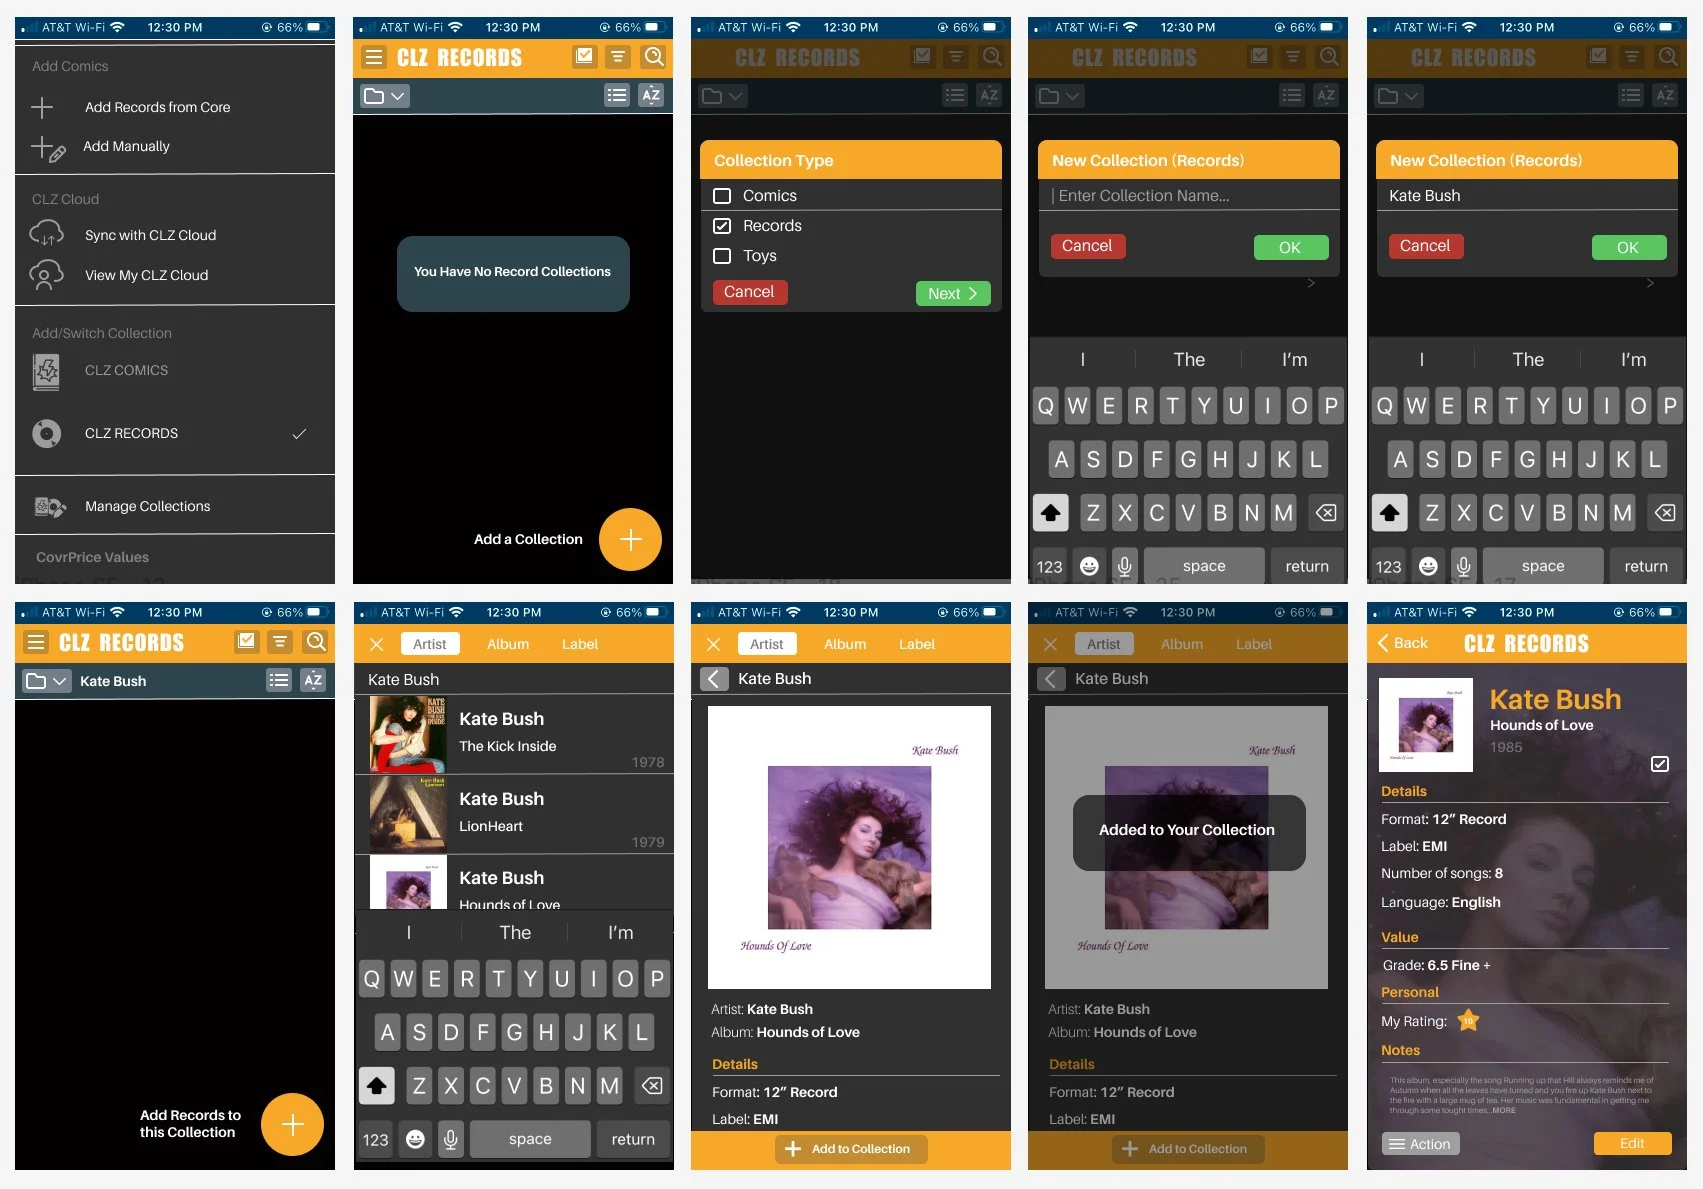Tap AZ sort icon on the No Record Collections screen

651,95
